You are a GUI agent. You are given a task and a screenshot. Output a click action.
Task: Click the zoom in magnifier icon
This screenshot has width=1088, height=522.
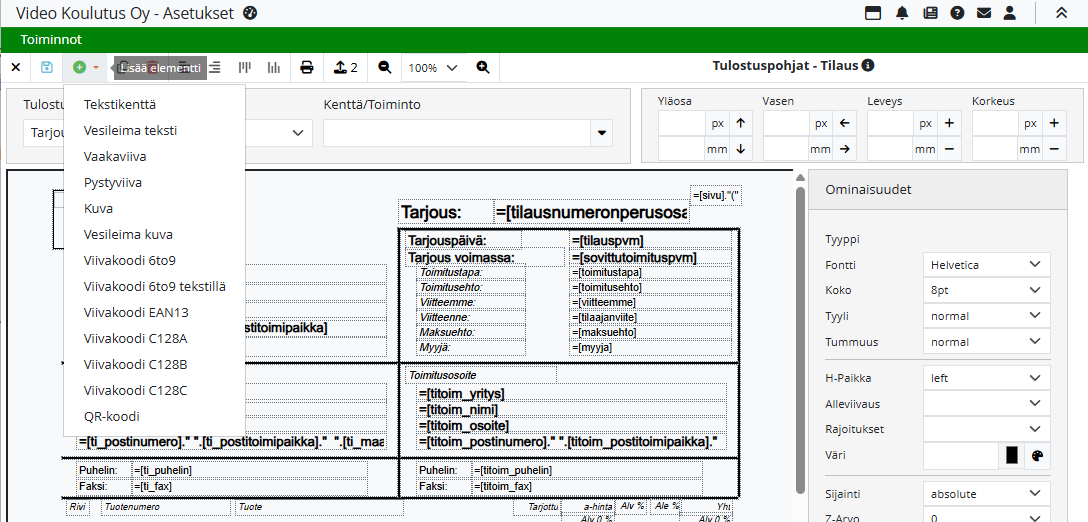(x=483, y=67)
